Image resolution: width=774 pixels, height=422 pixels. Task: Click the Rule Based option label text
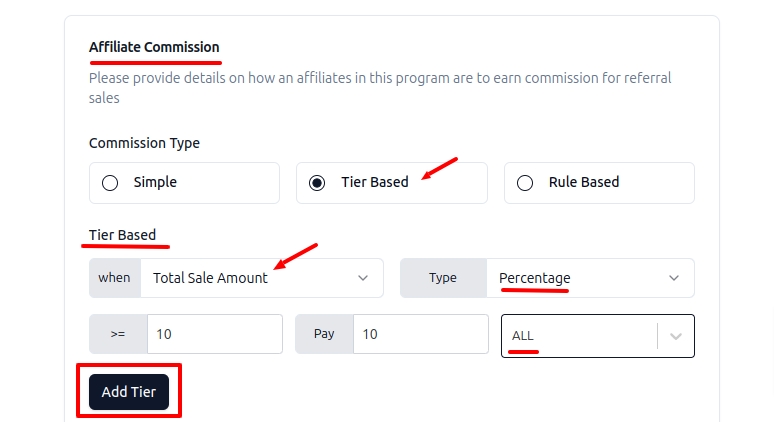point(584,183)
